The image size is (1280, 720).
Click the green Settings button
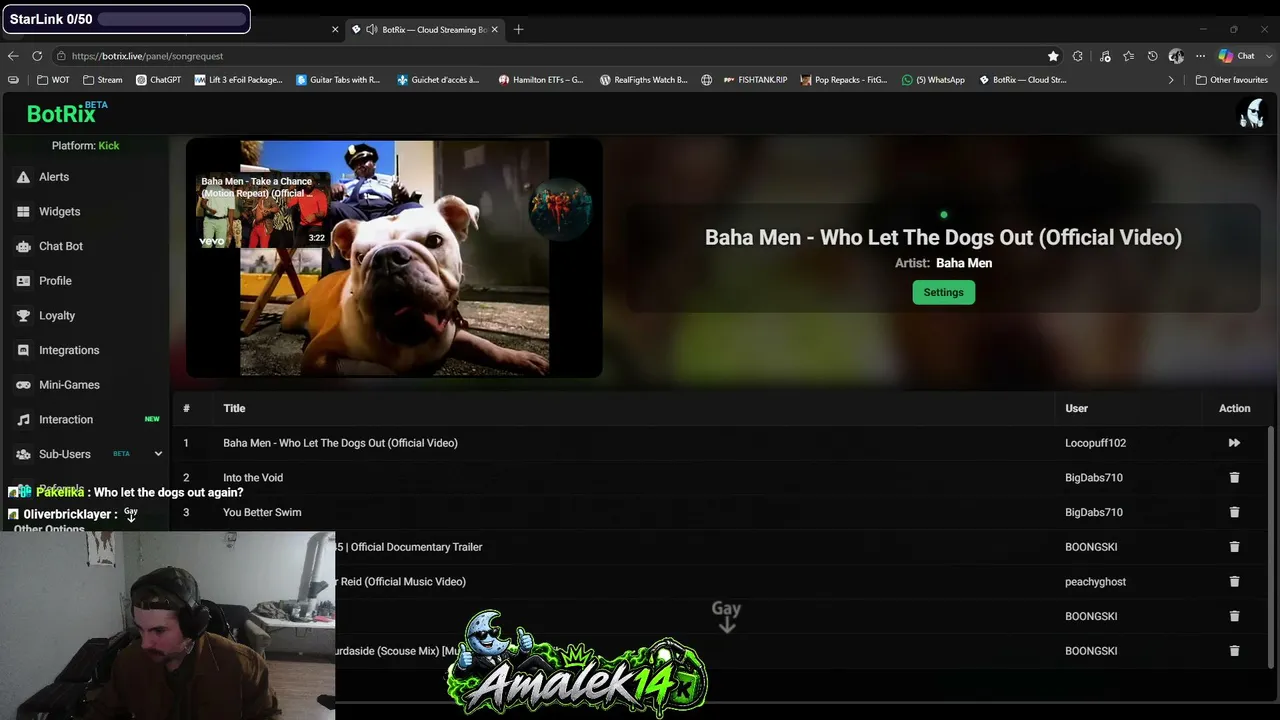click(x=943, y=292)
